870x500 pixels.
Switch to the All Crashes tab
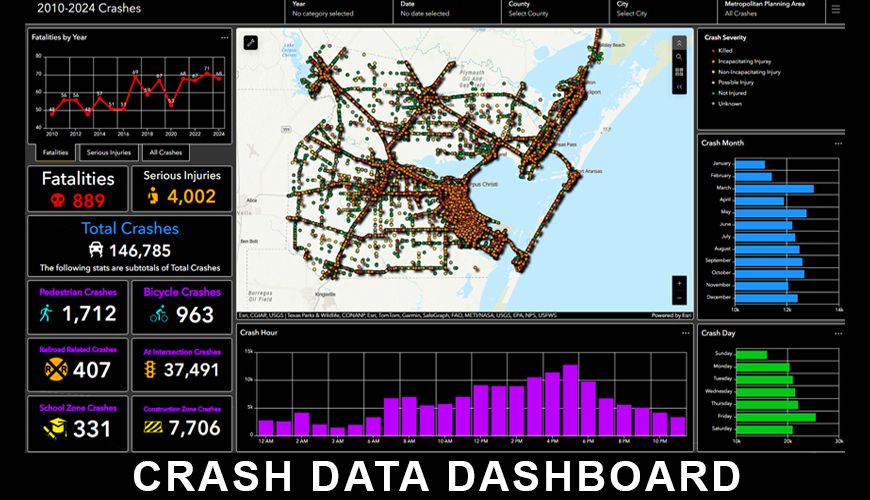point(165,153)
